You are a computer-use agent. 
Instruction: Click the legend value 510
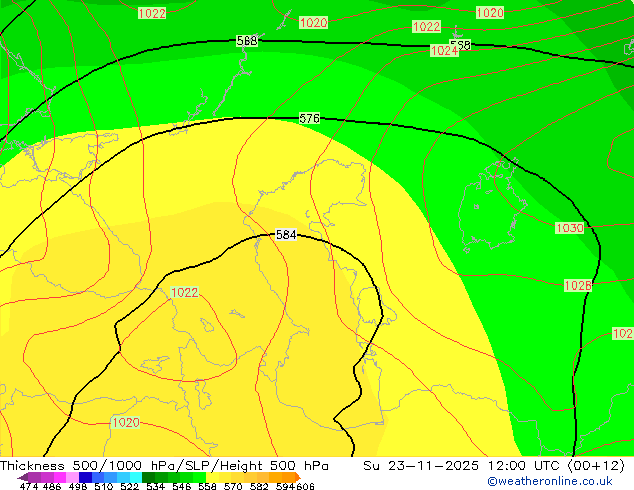click(x=104, y=486)
